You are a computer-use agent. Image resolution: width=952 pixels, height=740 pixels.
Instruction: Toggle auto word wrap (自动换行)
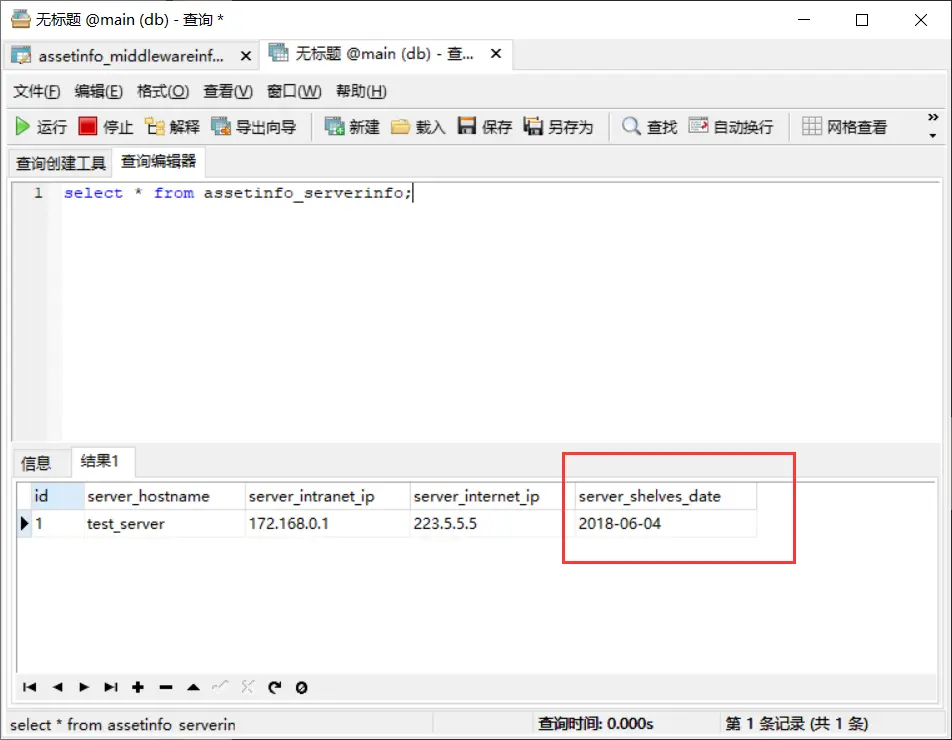coord(731,127)
